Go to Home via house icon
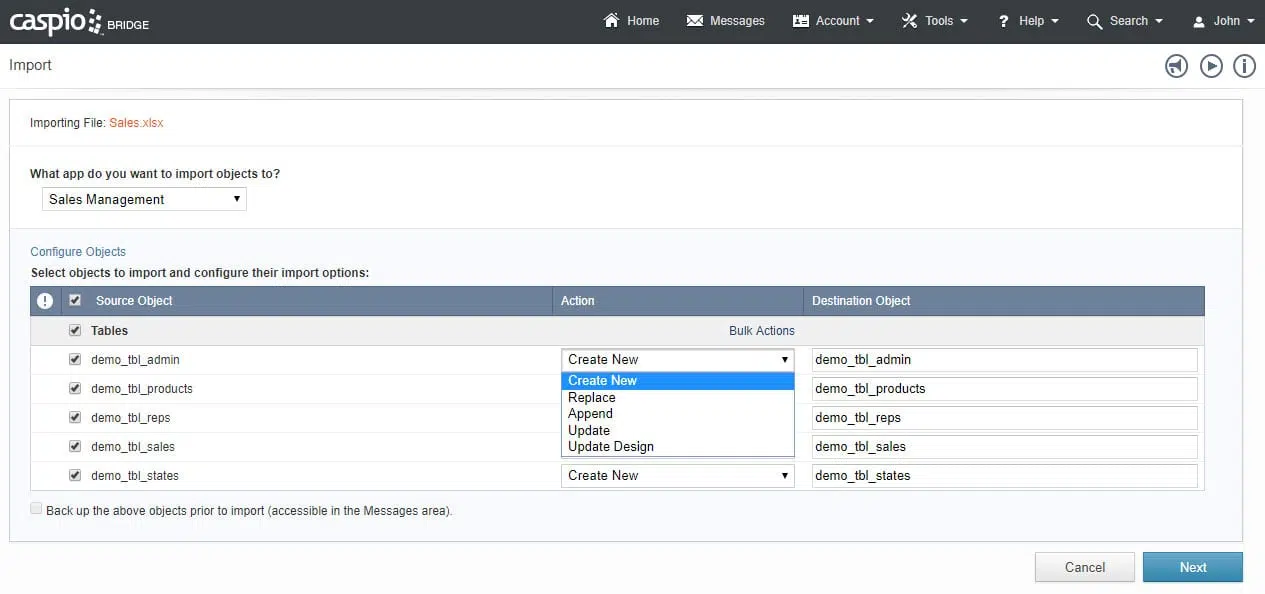 [631, 21]
